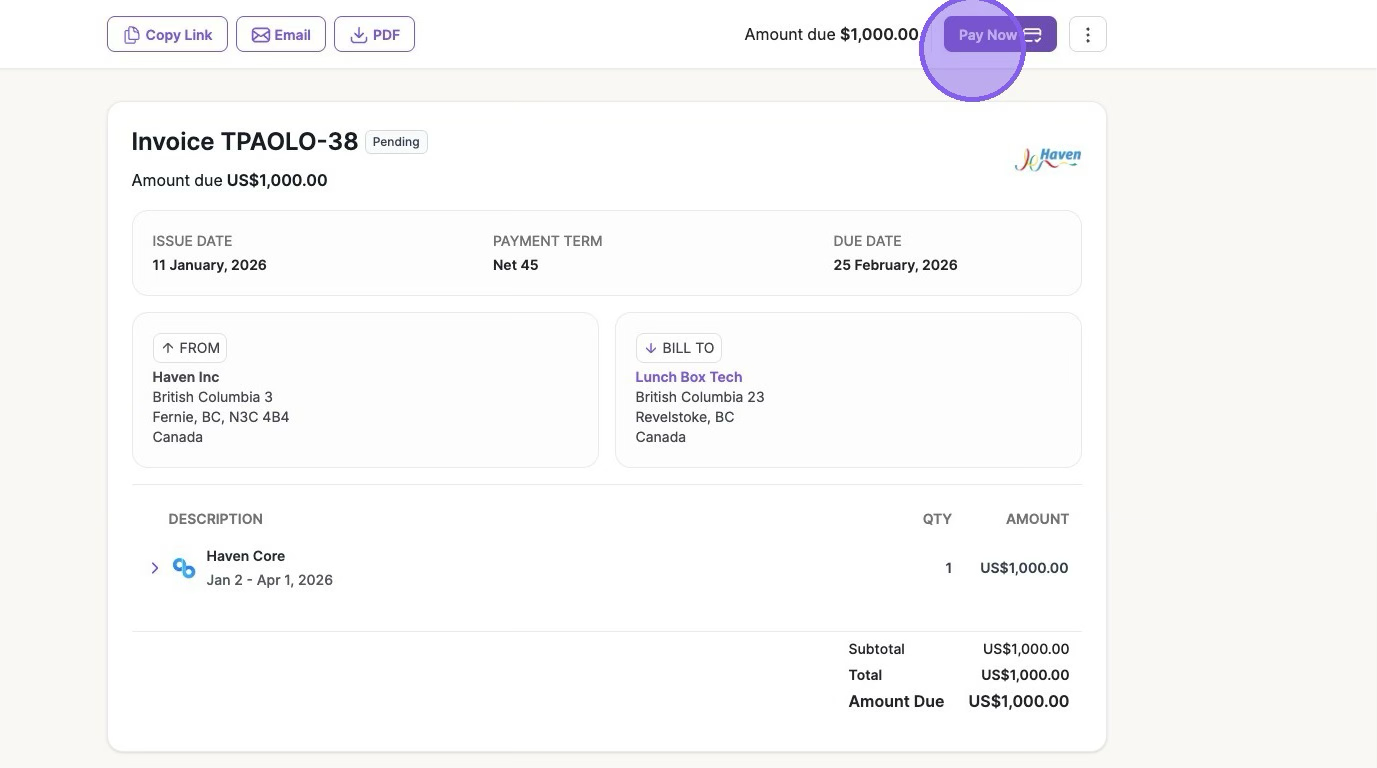Click the down arrow beside BILL TO
Viewport: 1377px width, 768px height.
coord(651,348)
